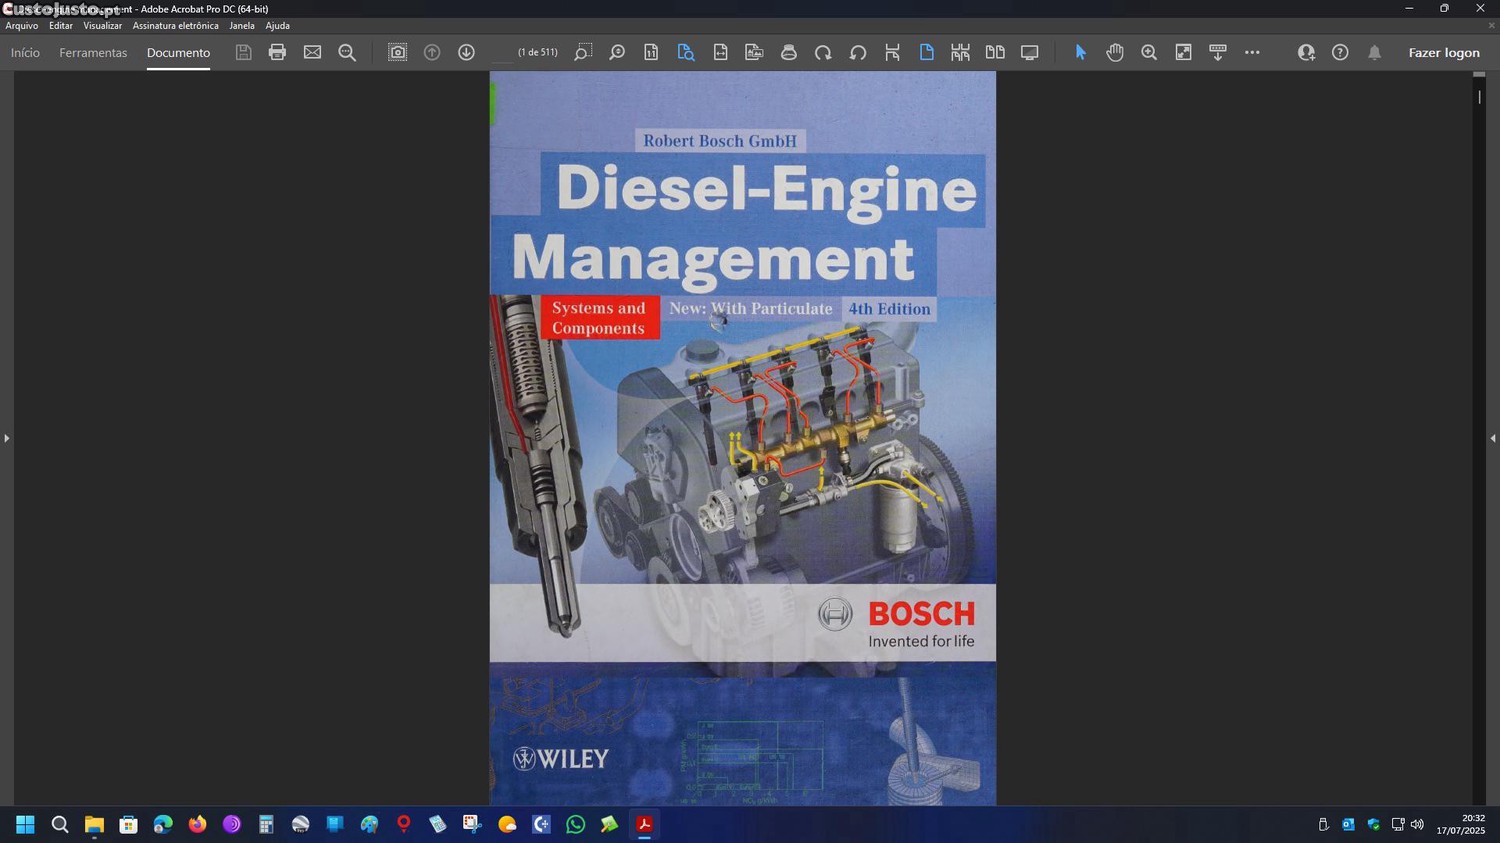Go to the next page arrow

[466, 52]
